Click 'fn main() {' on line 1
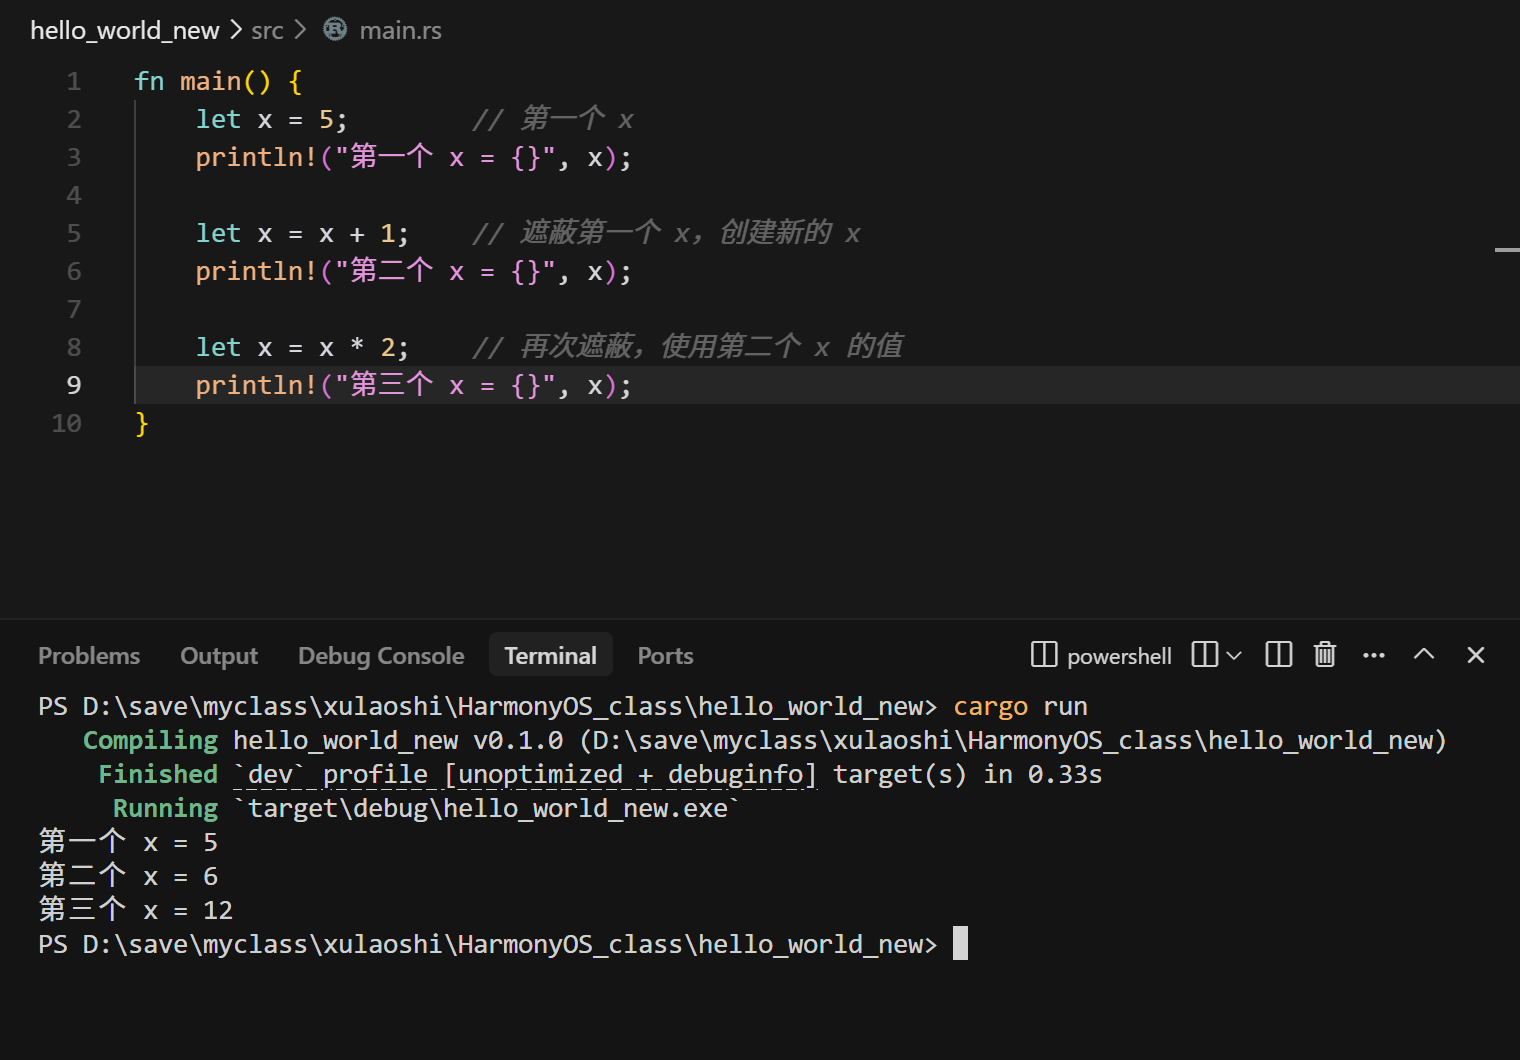The image size is (1520, 1060). coord(218,81)
